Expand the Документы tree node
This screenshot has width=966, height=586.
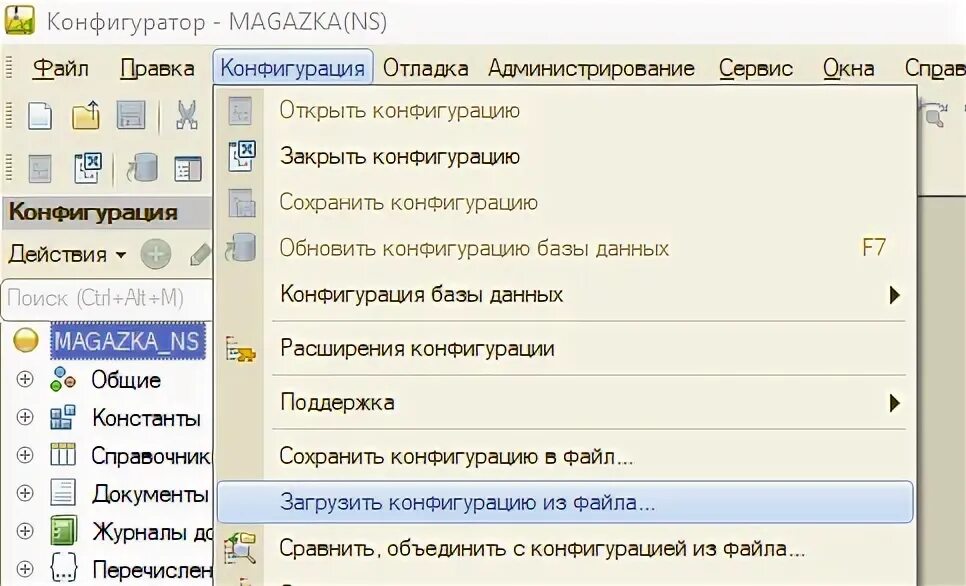(x=25, y=493)
